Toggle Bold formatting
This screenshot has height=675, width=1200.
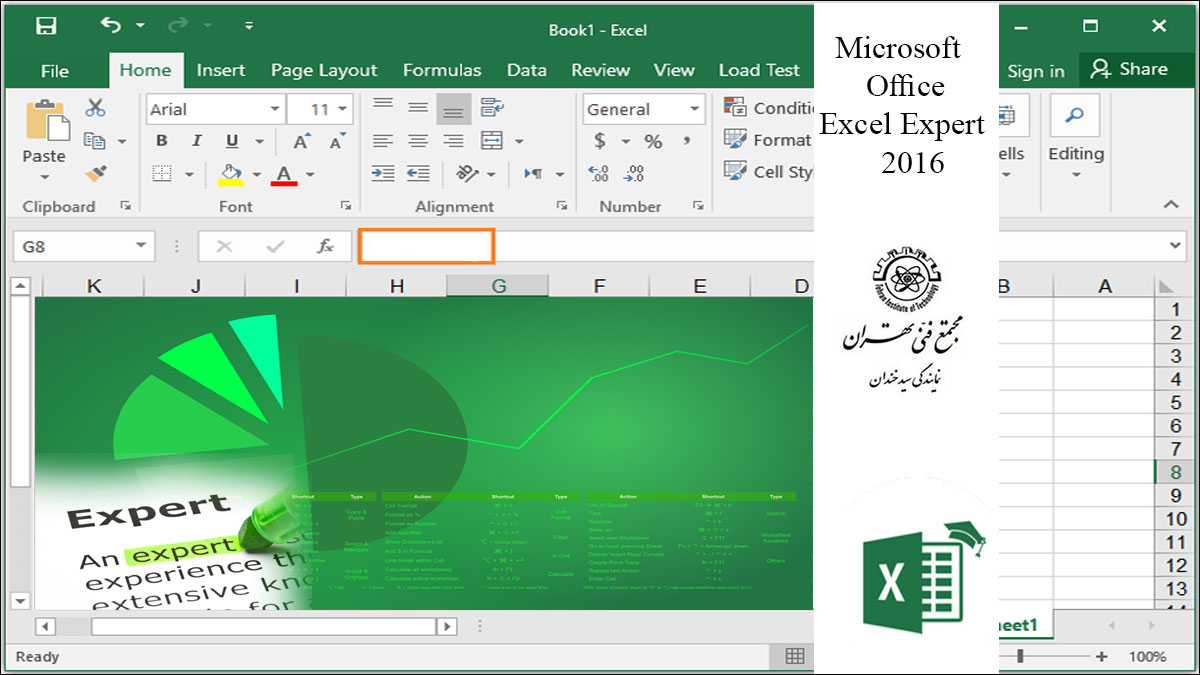[x=162, y=141]
